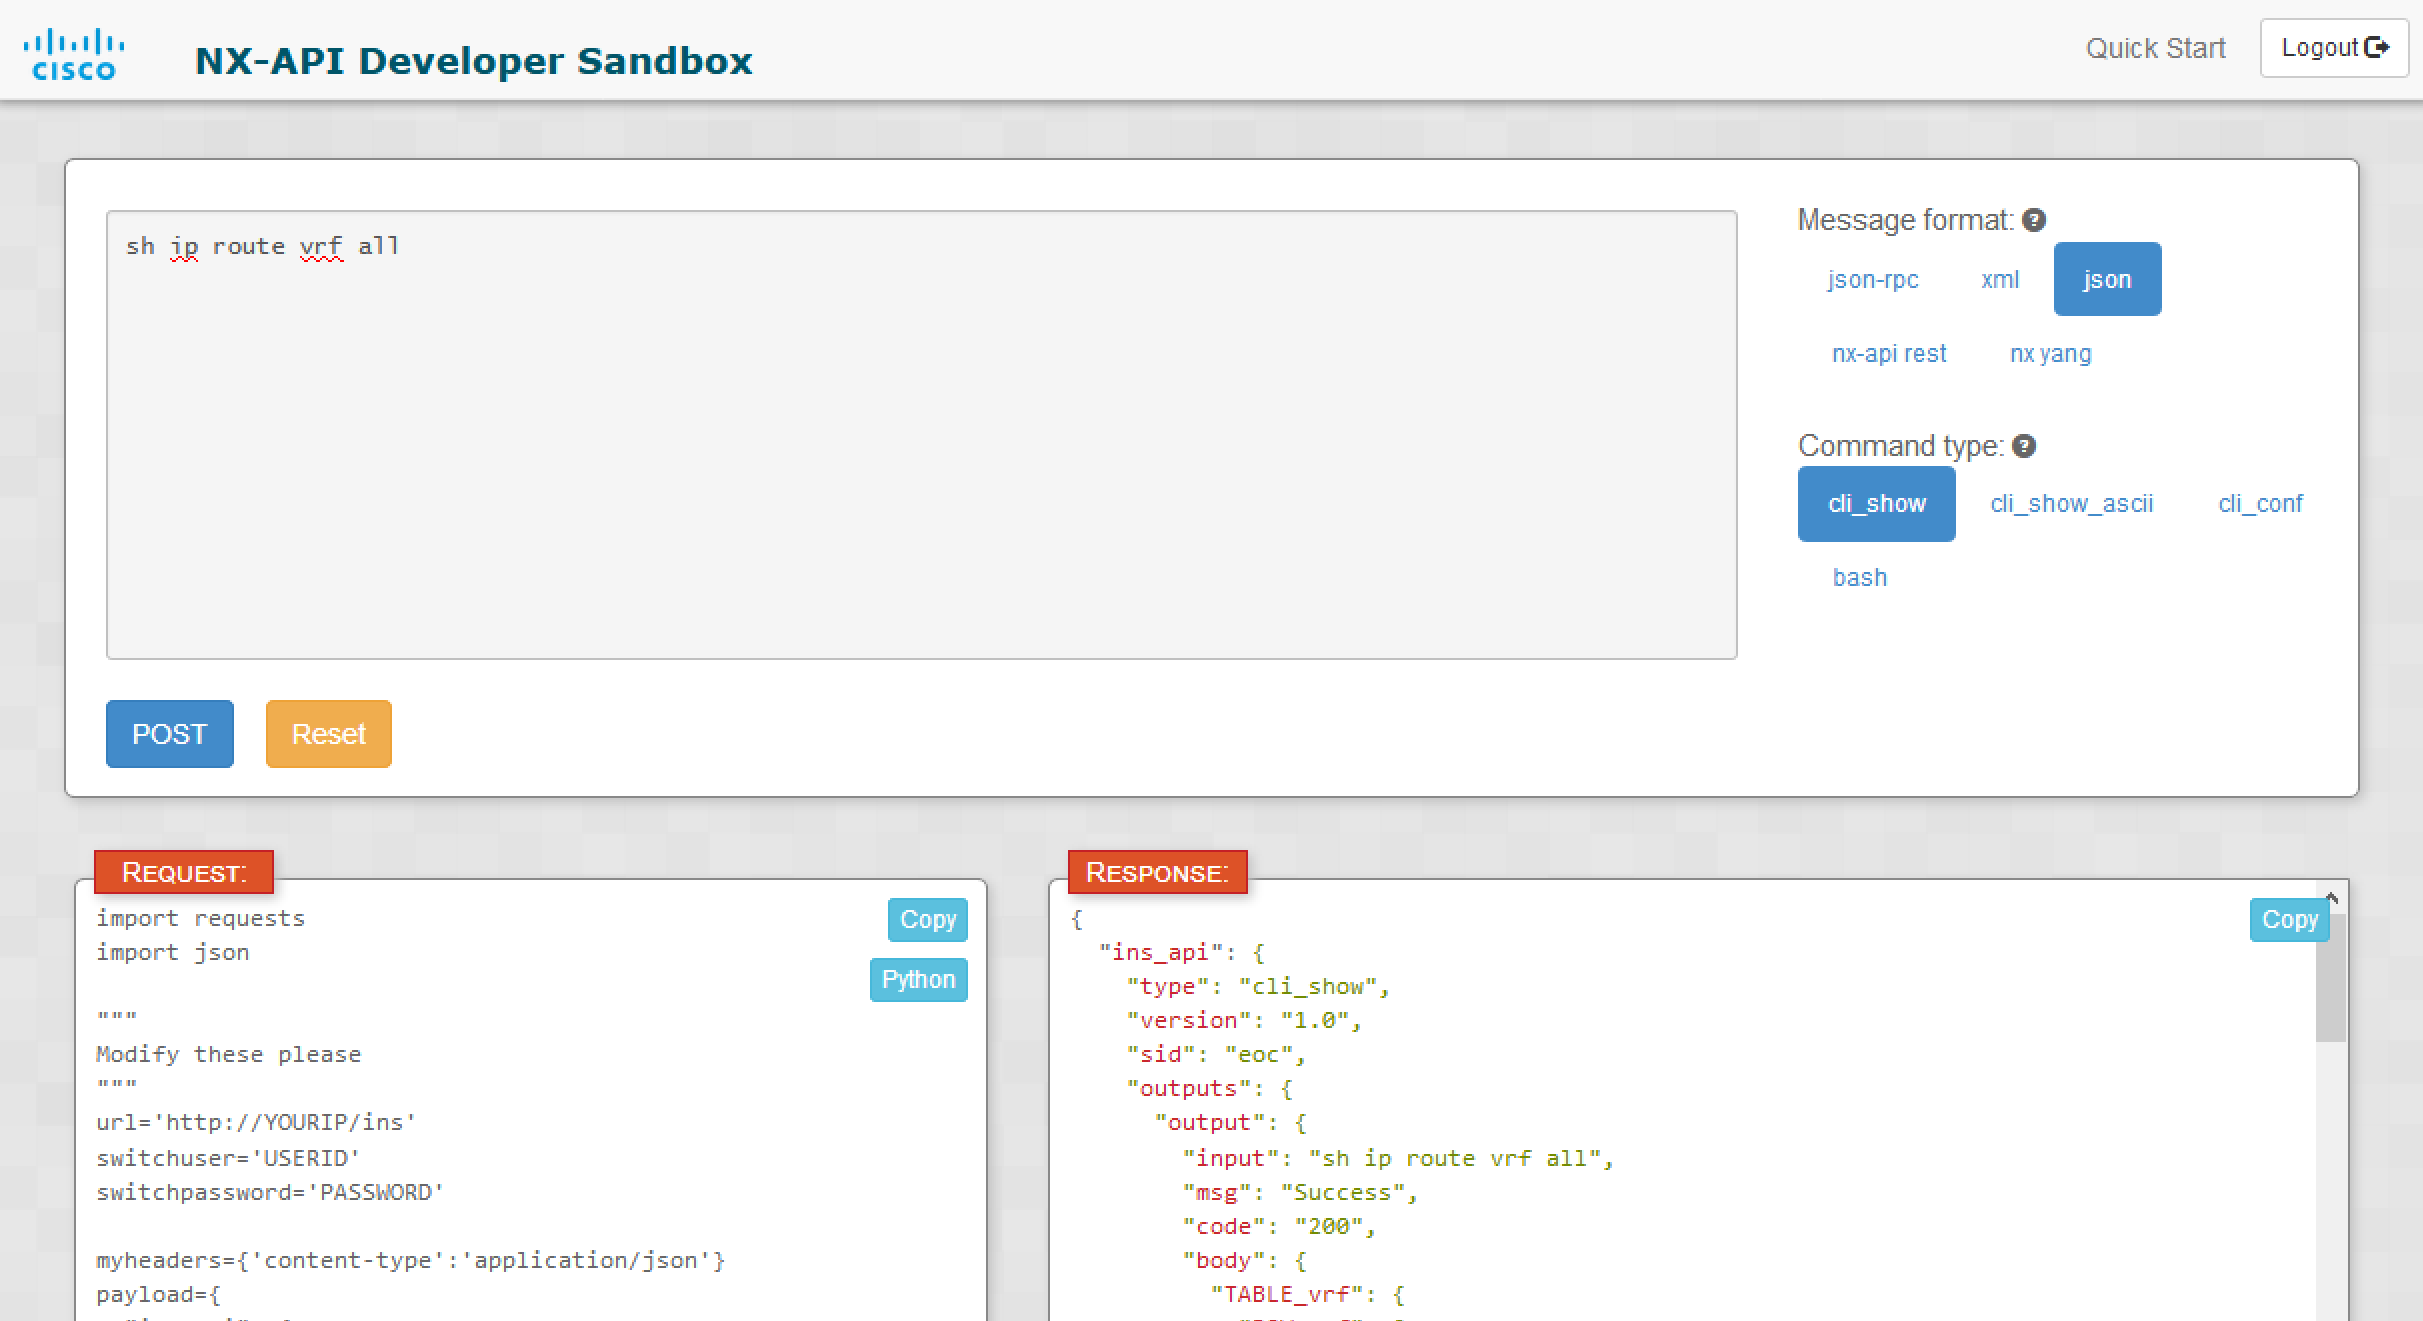Screen dimensions: 2423x1321
Task: Select json message format
Action: click(2107, 279)
